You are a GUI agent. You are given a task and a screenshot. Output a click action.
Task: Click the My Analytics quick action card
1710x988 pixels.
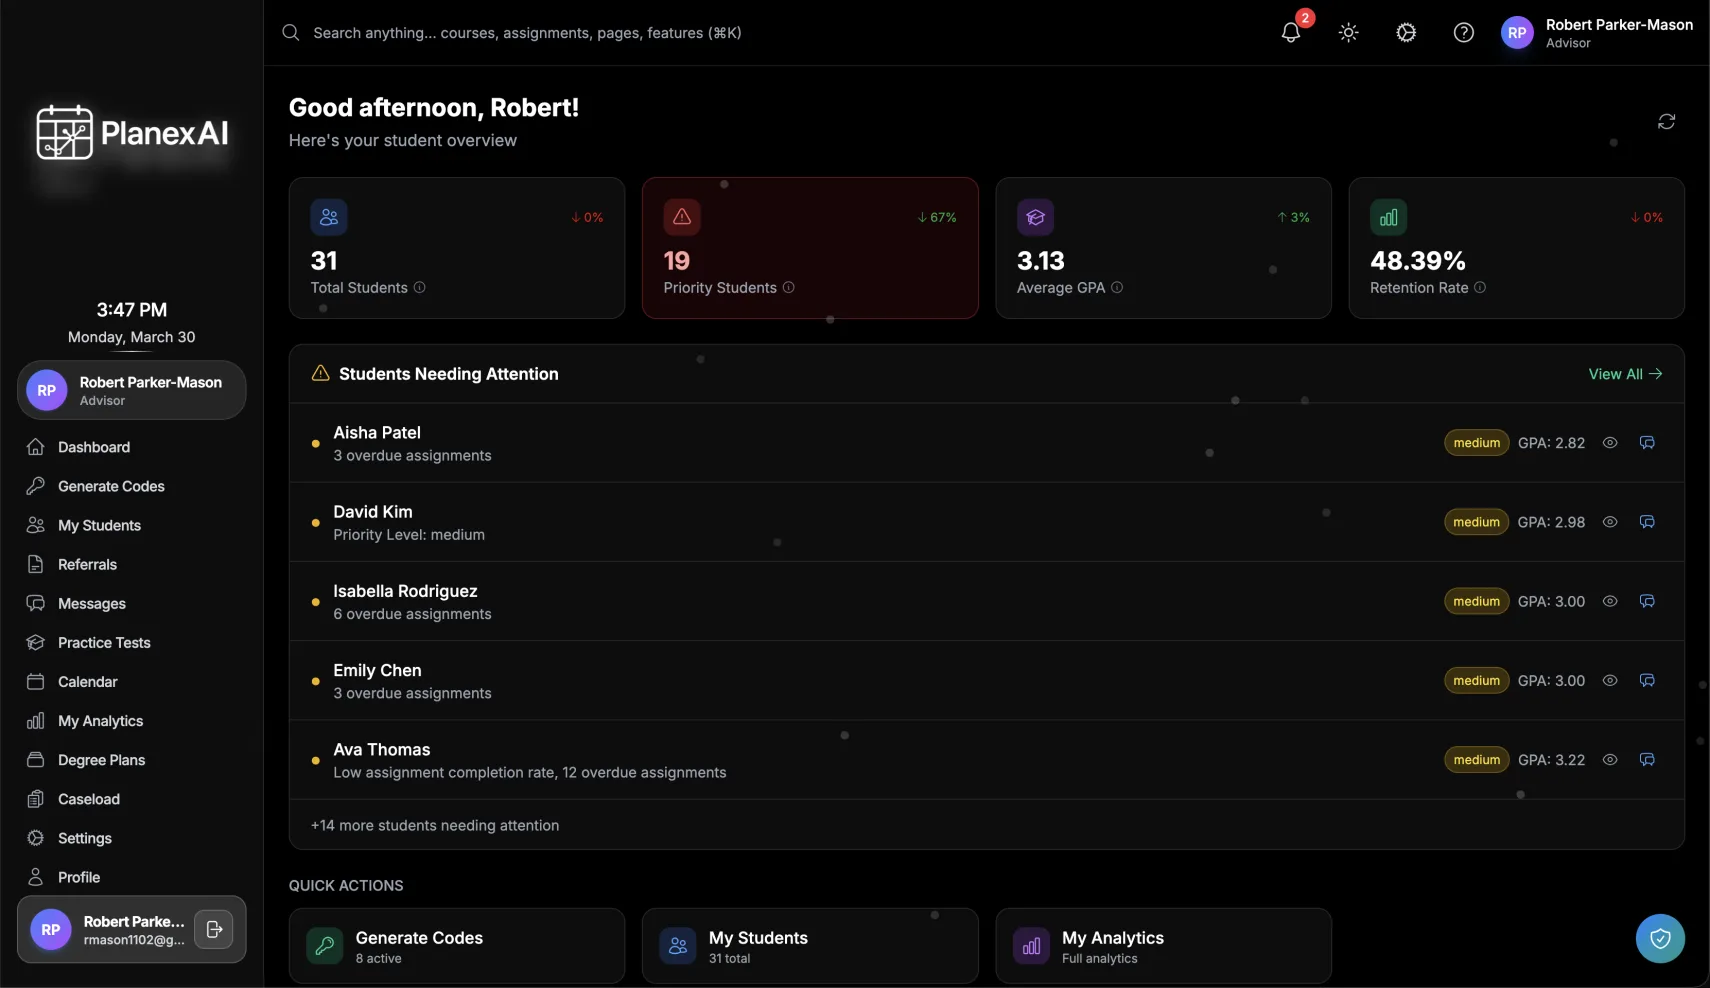[x=1163, y=946]
